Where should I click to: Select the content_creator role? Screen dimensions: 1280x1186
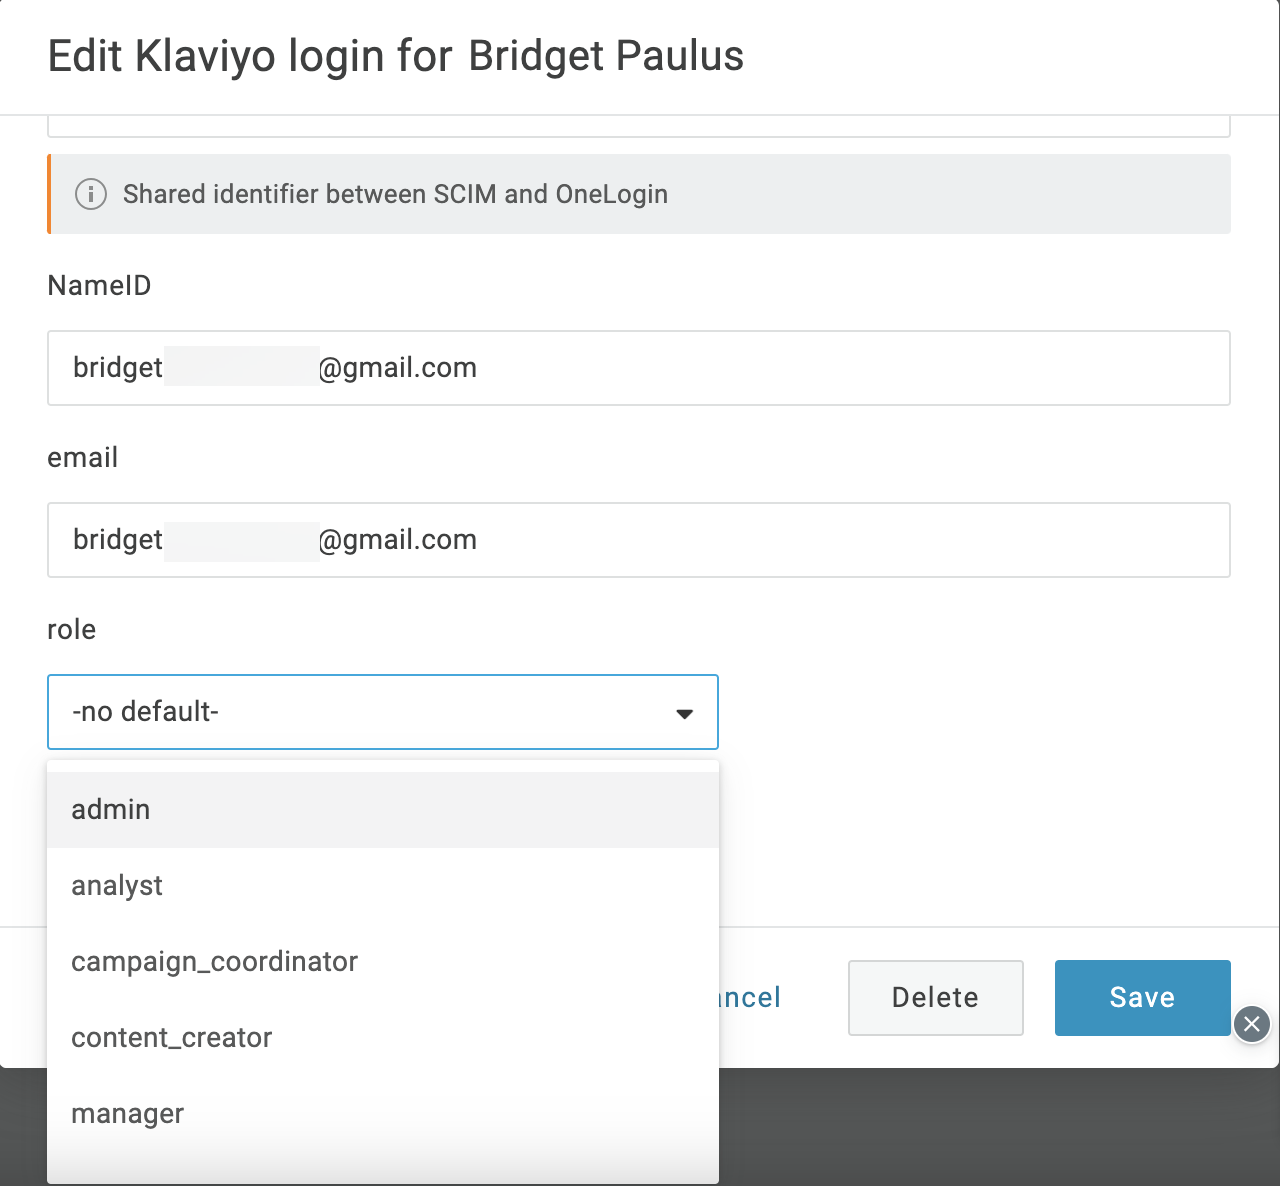tap(382, 1038)
